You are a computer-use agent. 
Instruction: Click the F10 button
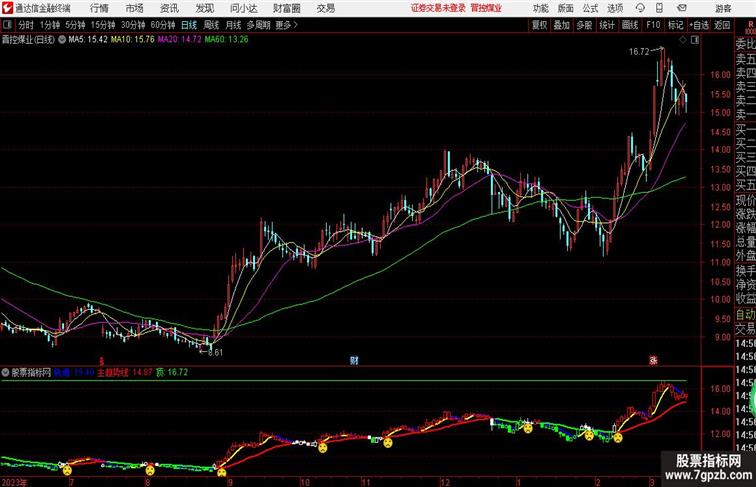tap(653, 25)
